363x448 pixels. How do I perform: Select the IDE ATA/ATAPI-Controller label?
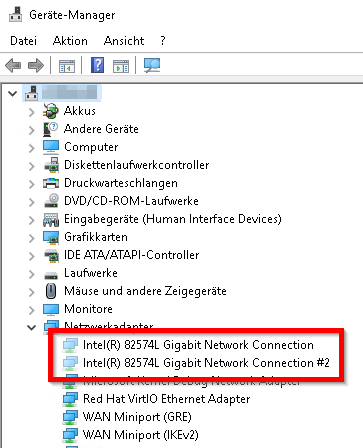tap(131, 255)
